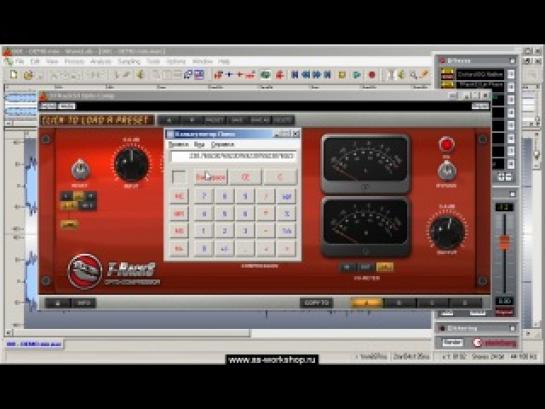Click the equals button in Calculator

coord(287,248)
